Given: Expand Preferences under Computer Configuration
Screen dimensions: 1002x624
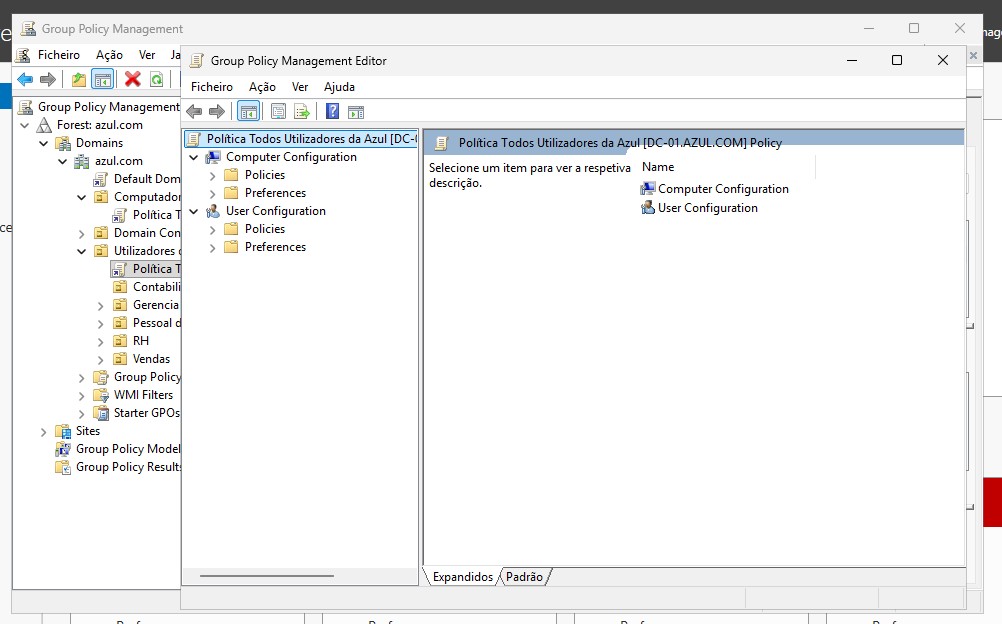Looking at the screenshot, I should point(212,193).
